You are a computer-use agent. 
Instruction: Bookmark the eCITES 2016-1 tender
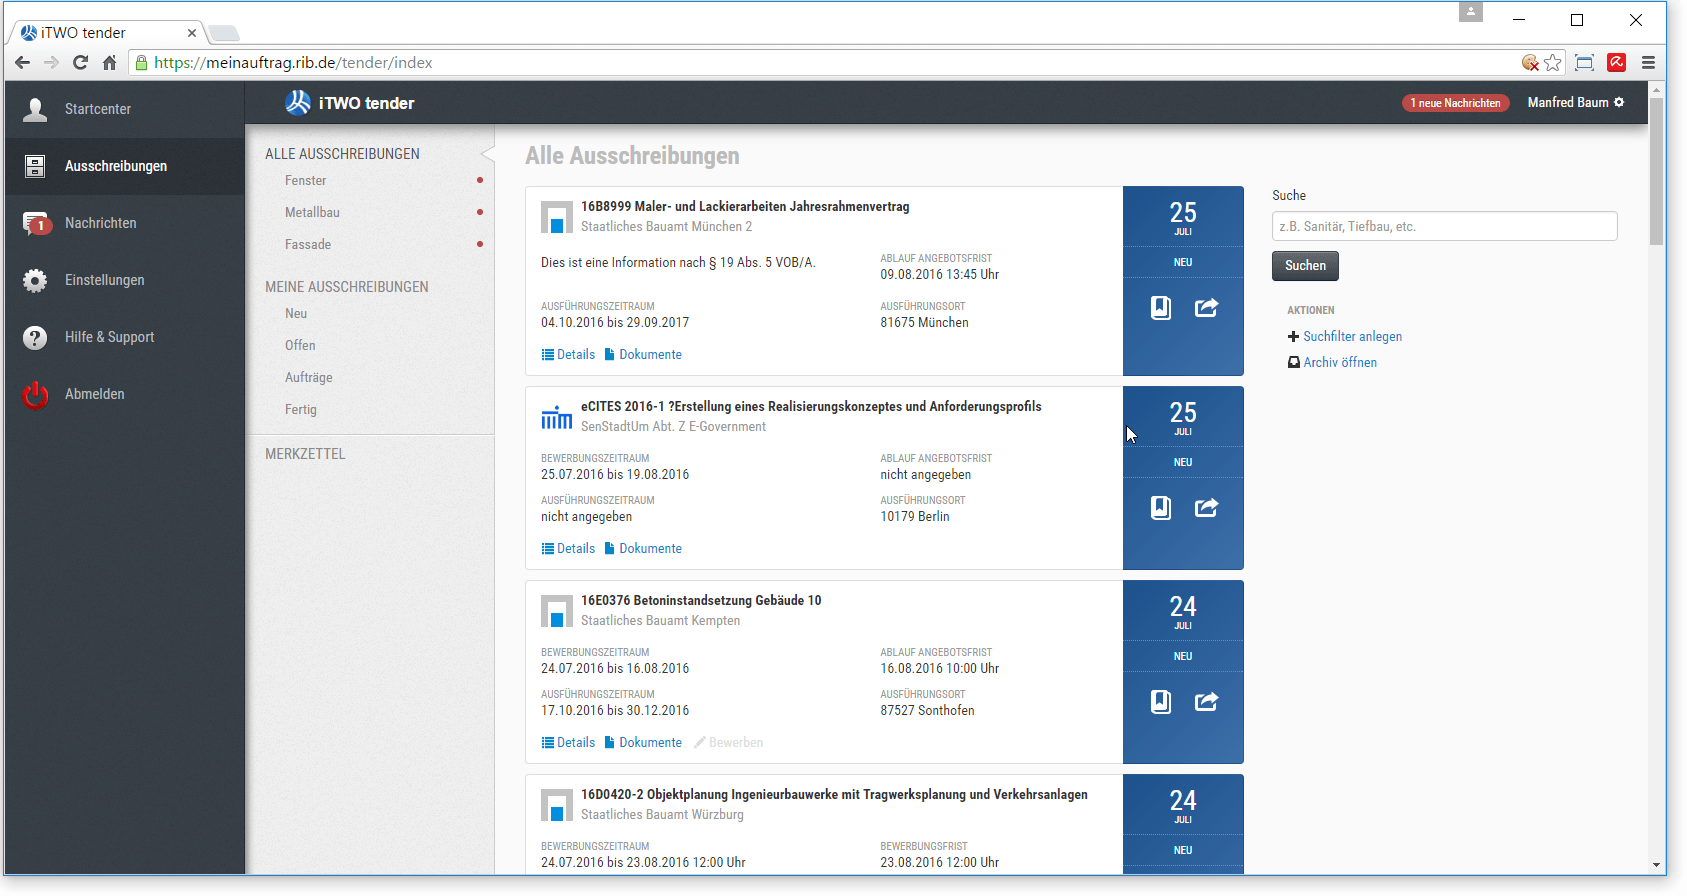pos(1160,508)
